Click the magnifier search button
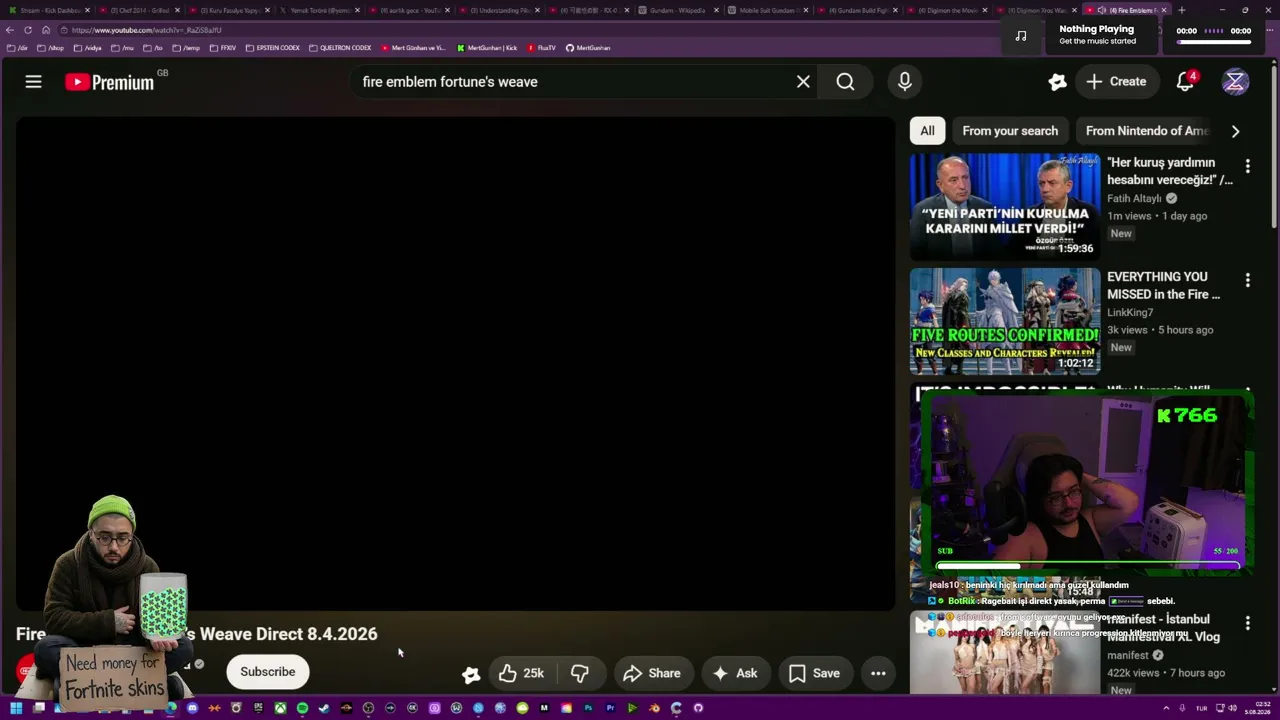This screenshot has width=1280, height=720. point(845,82)
